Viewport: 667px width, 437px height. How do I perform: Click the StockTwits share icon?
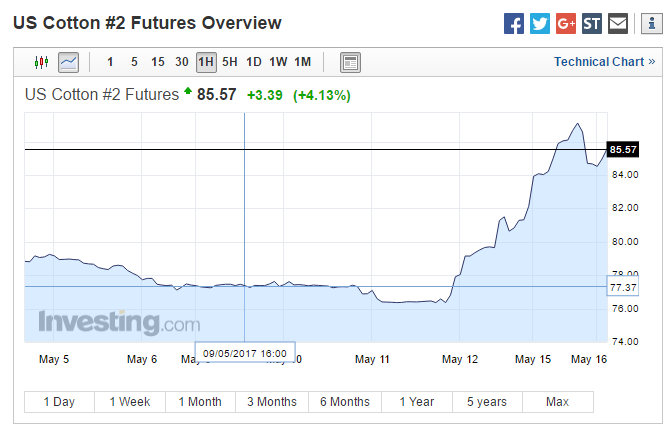(592, 23)
